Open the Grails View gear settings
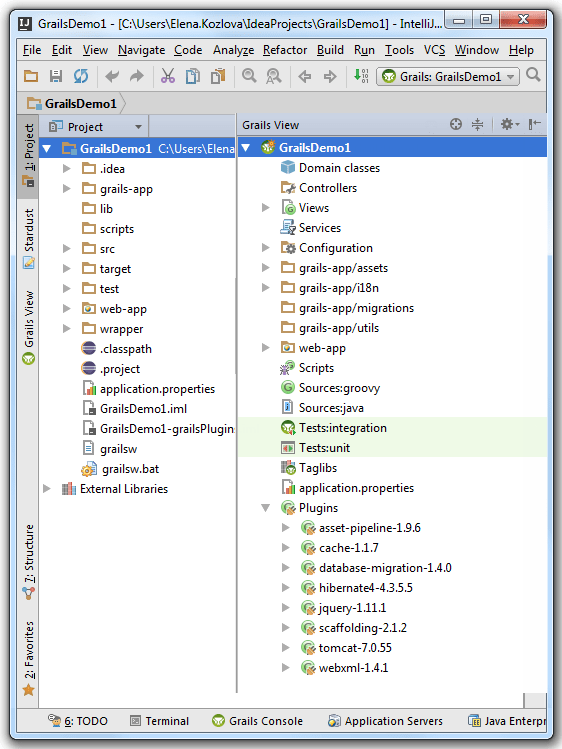The image size is (562, 749). pyautogui.click(x=509, y=125)
